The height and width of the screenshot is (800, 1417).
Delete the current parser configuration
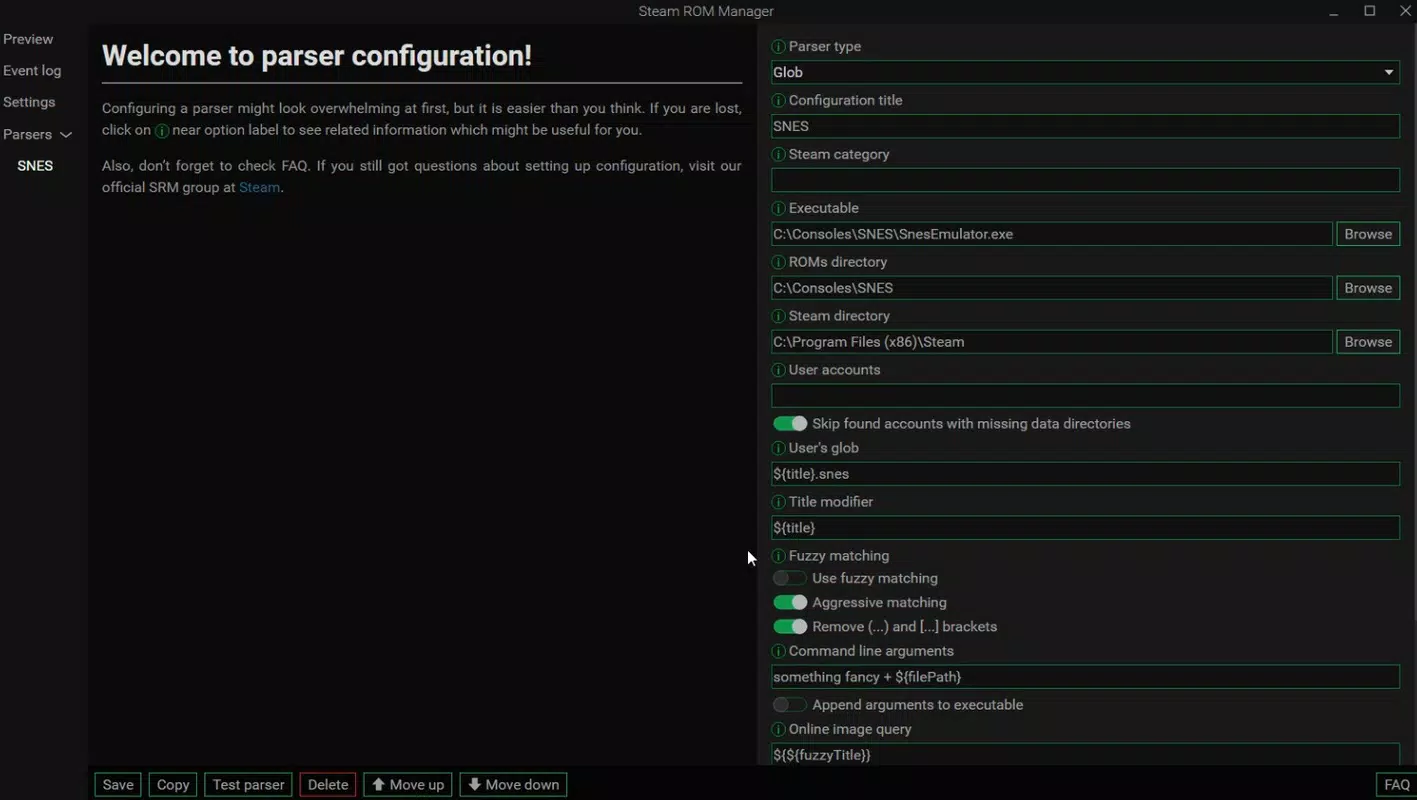[x=328, y=785]
